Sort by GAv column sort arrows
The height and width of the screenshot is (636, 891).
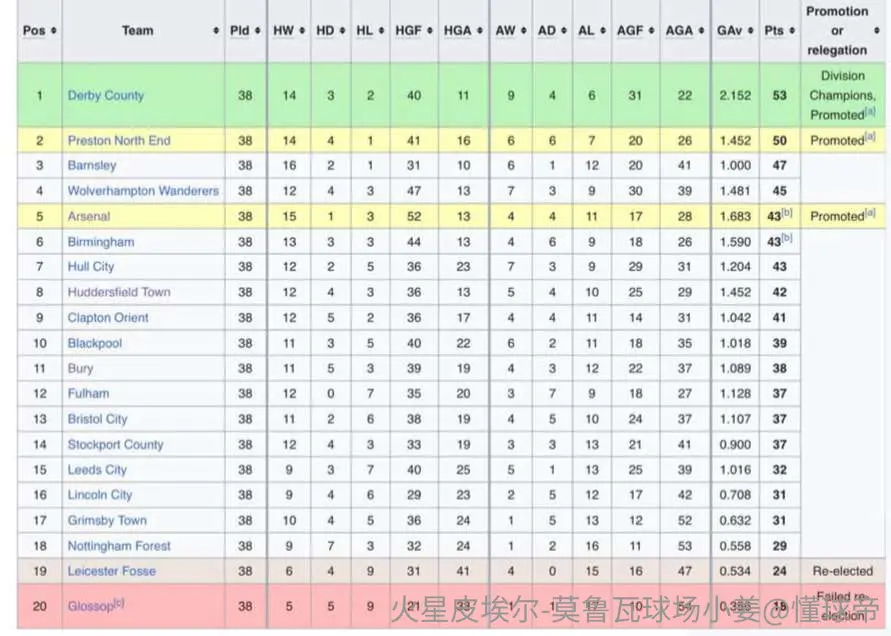tap(750, 31)
